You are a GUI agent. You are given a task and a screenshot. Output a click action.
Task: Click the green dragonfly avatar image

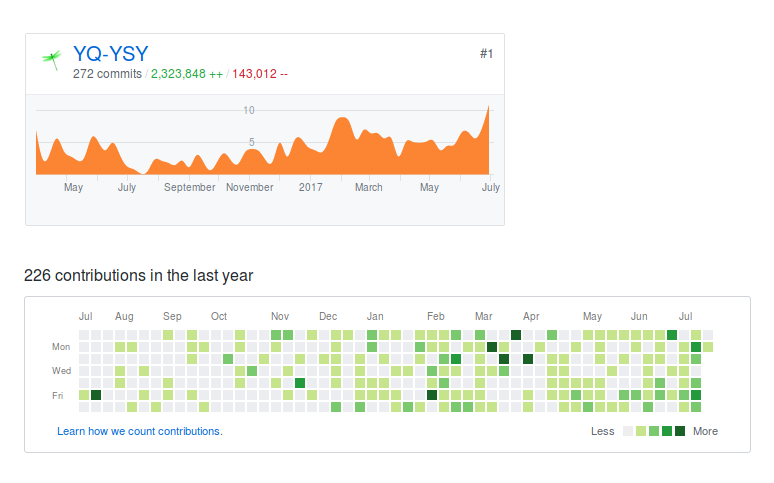pos(52,59)
